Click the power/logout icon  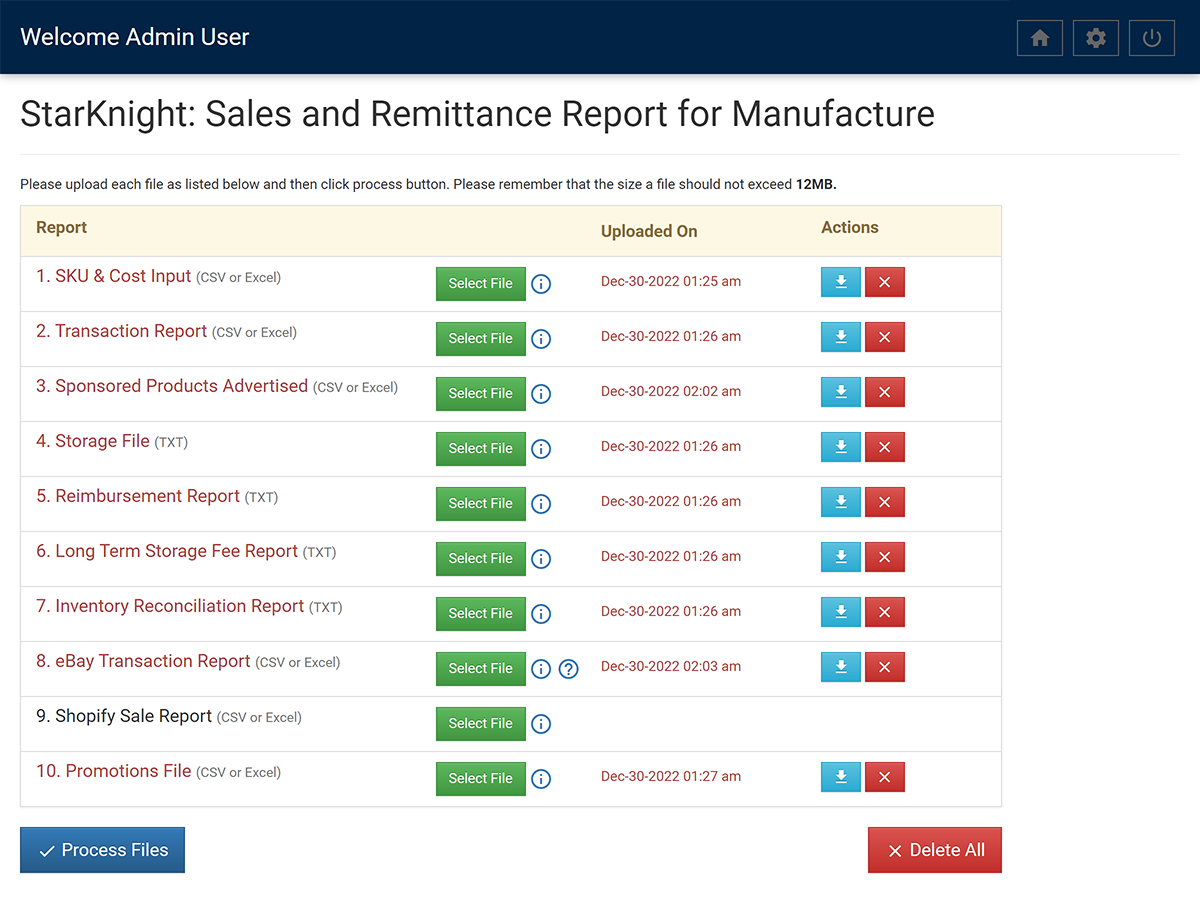click(1151, 37)
